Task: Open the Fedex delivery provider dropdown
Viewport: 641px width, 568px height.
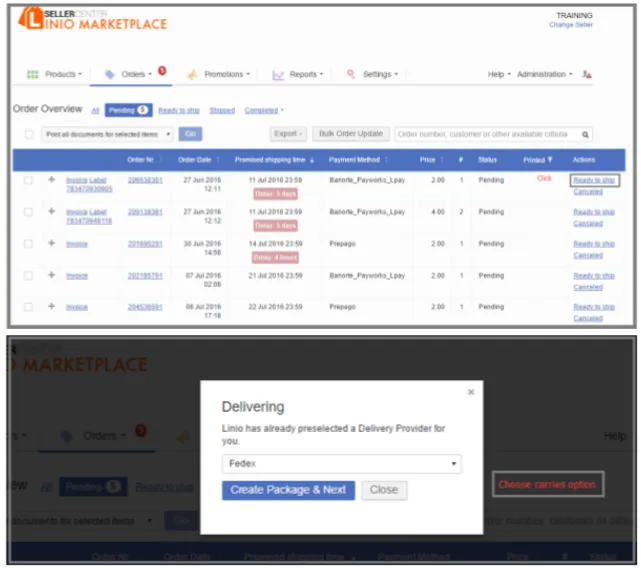Action: pyautogui.click(x=342, y=464)
